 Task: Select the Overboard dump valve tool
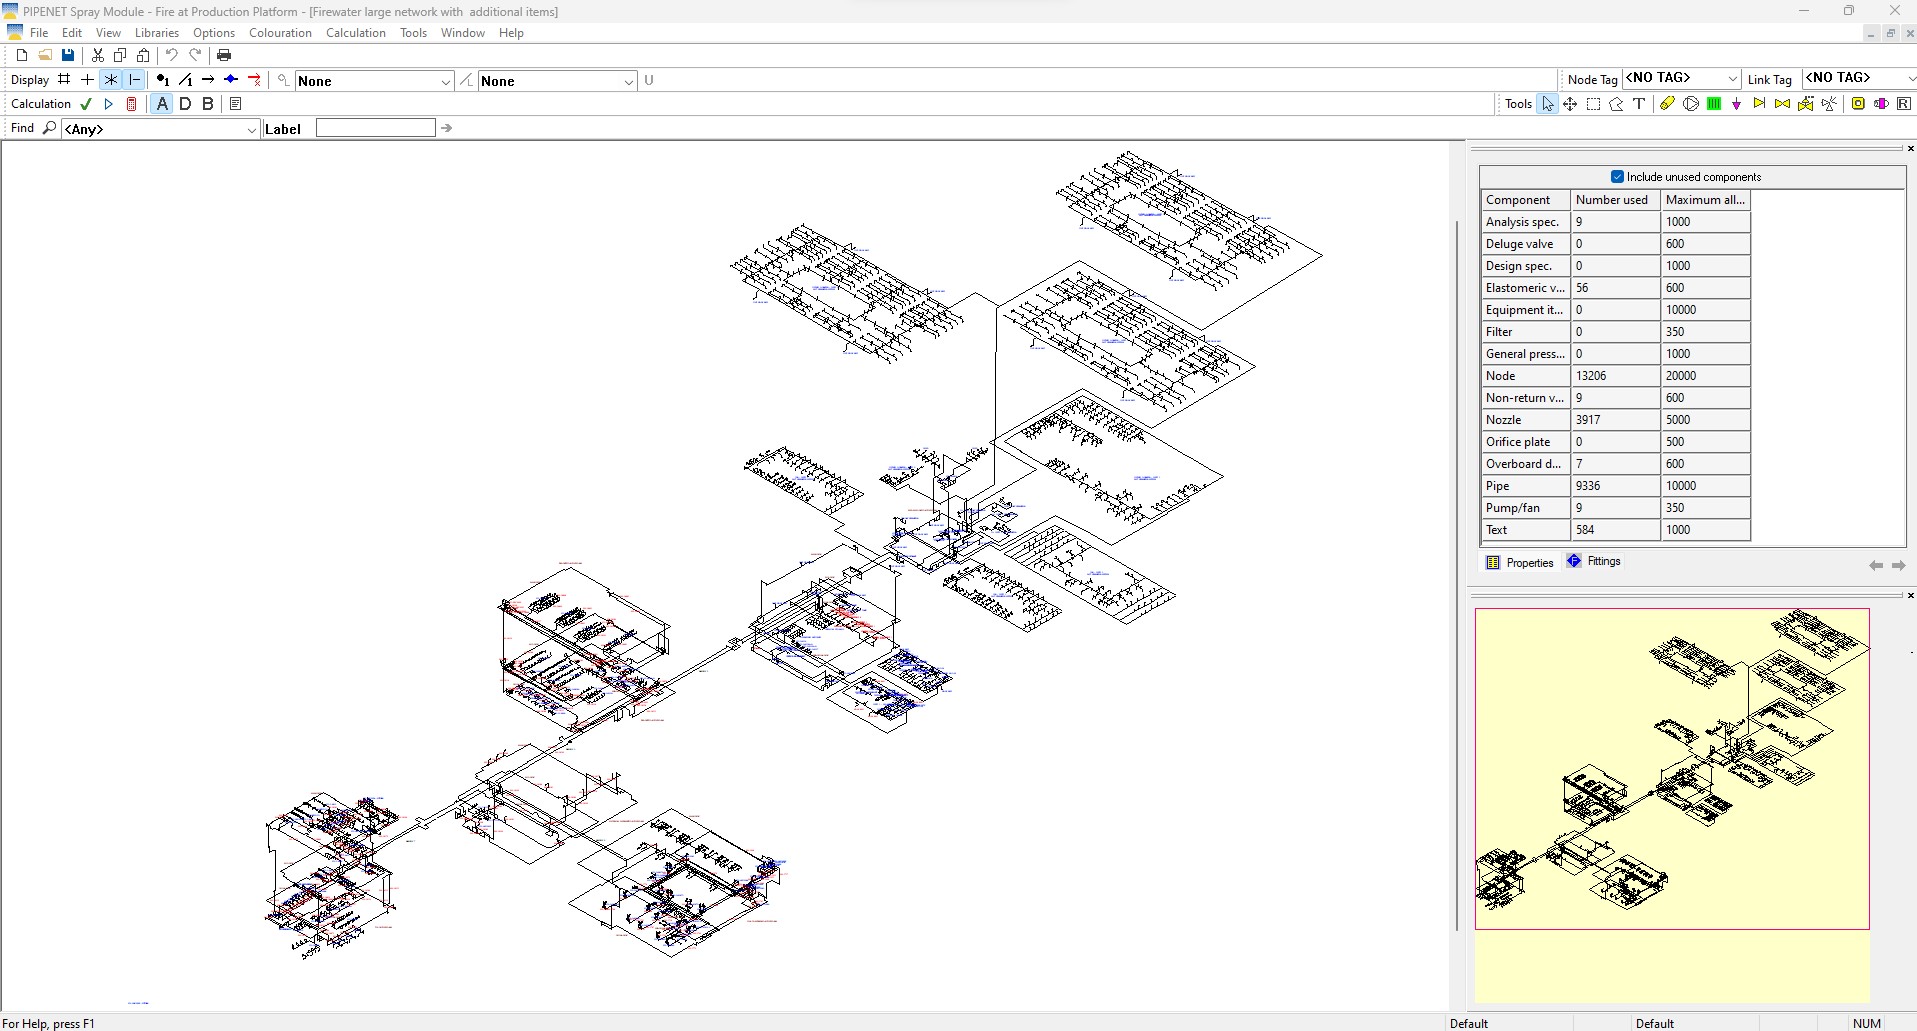[x=1829, y=104]
